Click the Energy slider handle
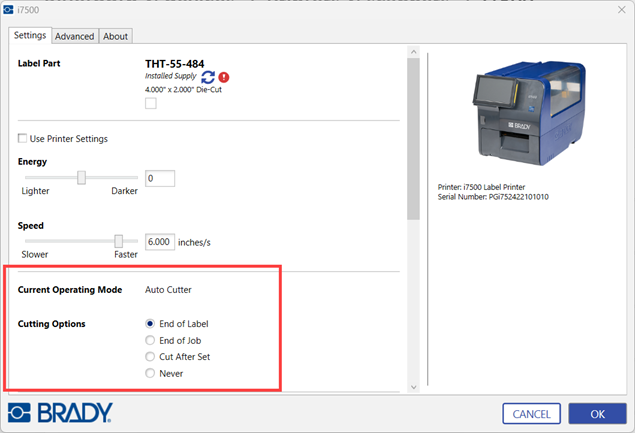Image resolution: width=635 pixels, height=433 pixels. click(x=82, y=178)
